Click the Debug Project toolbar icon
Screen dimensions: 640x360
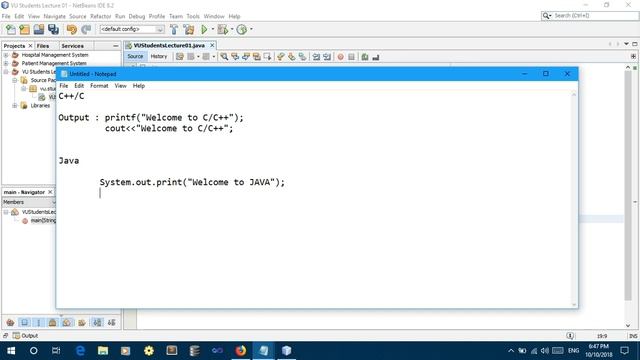coord(222,29)
